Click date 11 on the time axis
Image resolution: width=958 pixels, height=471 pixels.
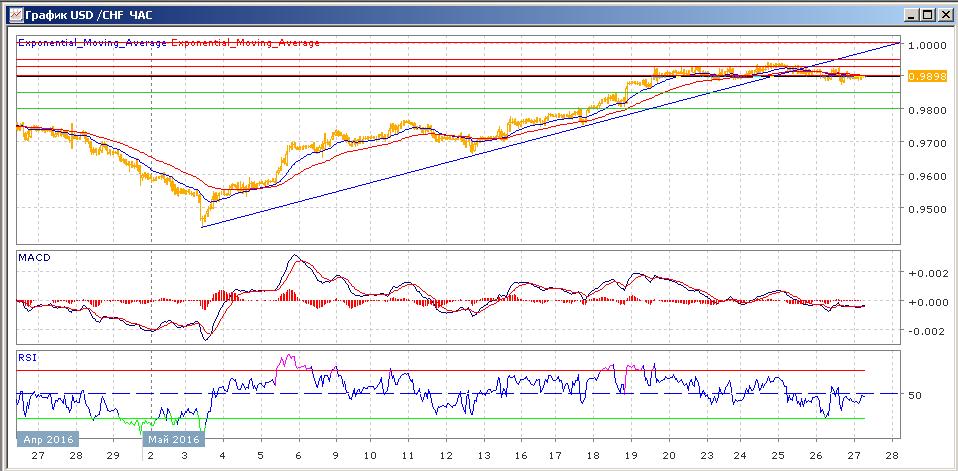click(408, 456)
